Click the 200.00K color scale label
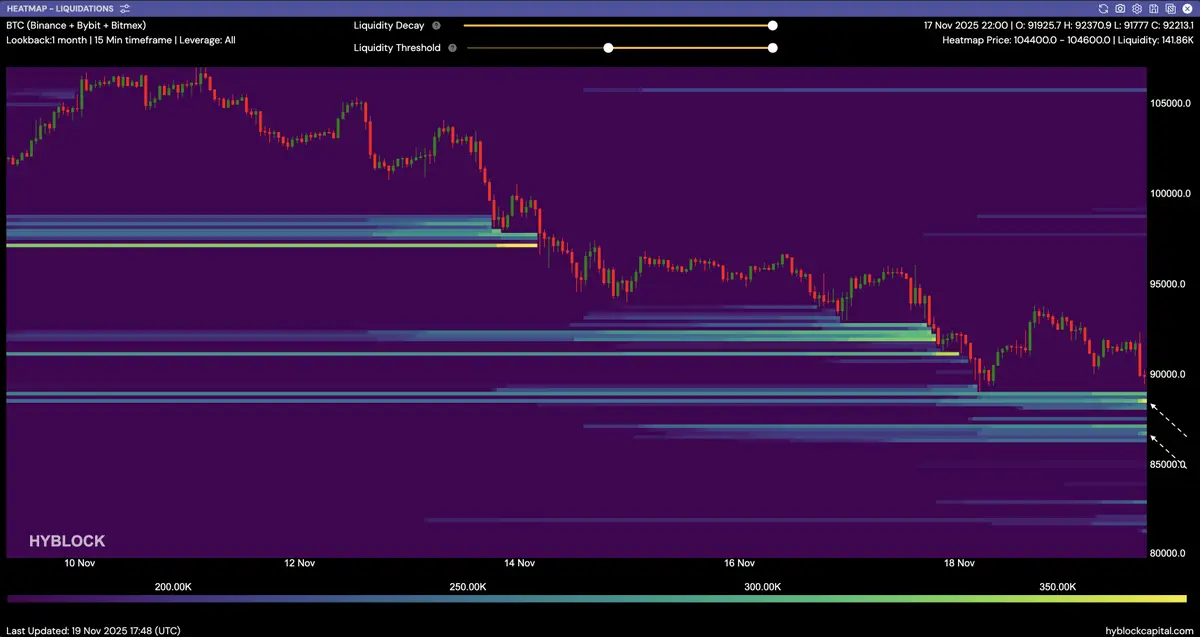 tap(173, 587)
